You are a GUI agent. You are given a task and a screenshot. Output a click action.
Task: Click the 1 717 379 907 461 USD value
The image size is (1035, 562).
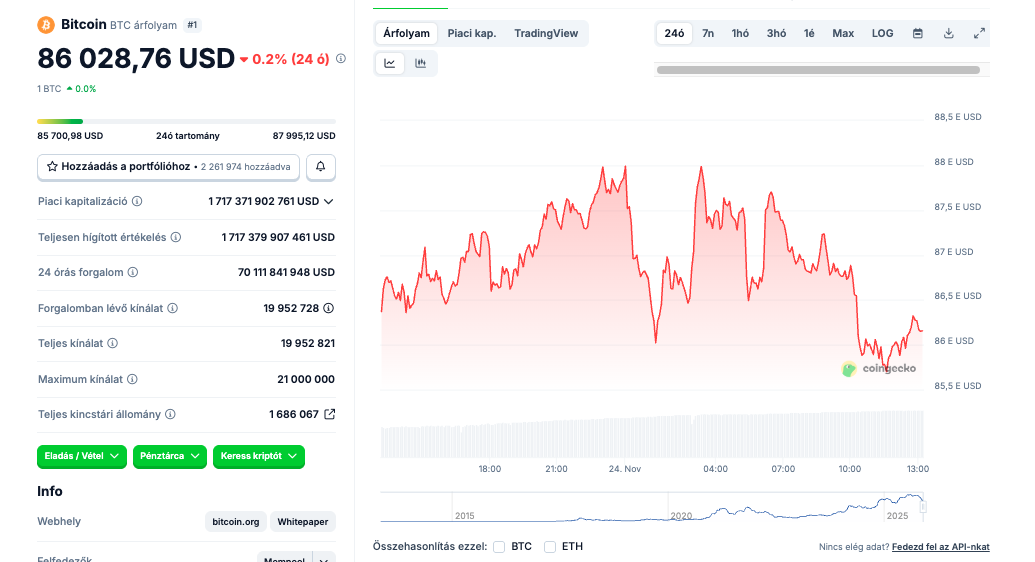278,237
